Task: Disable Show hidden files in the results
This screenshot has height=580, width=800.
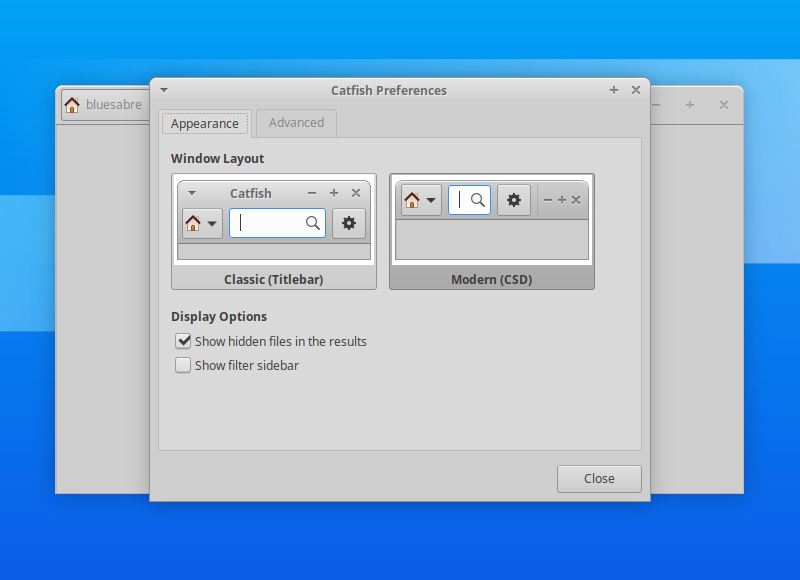Action: pyautogui.click(x=183, y=341)
